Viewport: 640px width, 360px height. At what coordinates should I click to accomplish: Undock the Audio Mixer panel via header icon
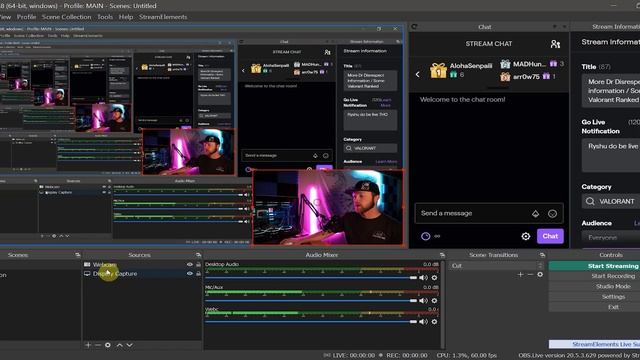[442, 255]
